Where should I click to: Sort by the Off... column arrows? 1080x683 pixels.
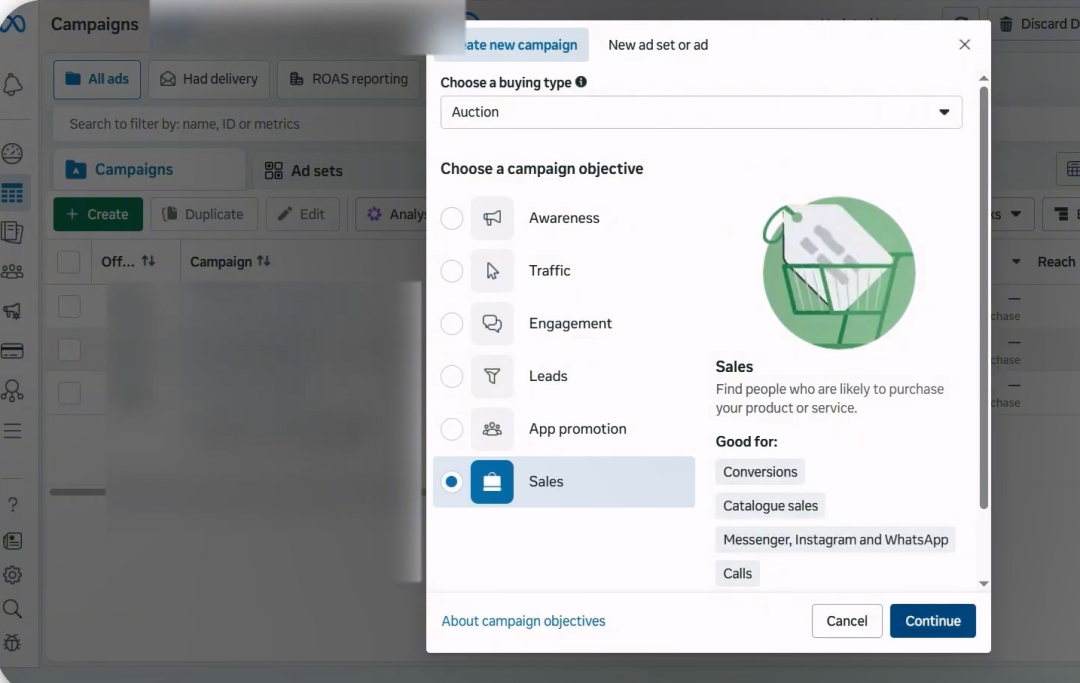tap(148, 261)
